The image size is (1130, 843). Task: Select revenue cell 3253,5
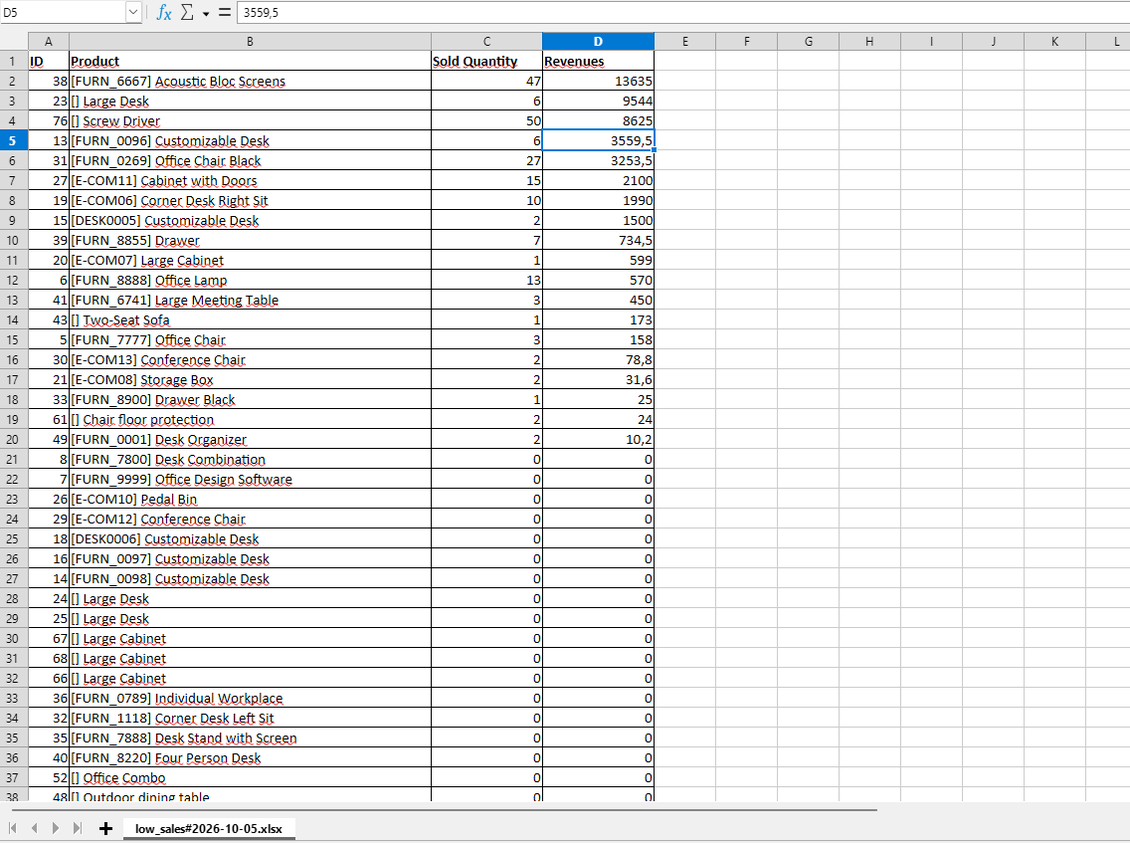point(598,161)
